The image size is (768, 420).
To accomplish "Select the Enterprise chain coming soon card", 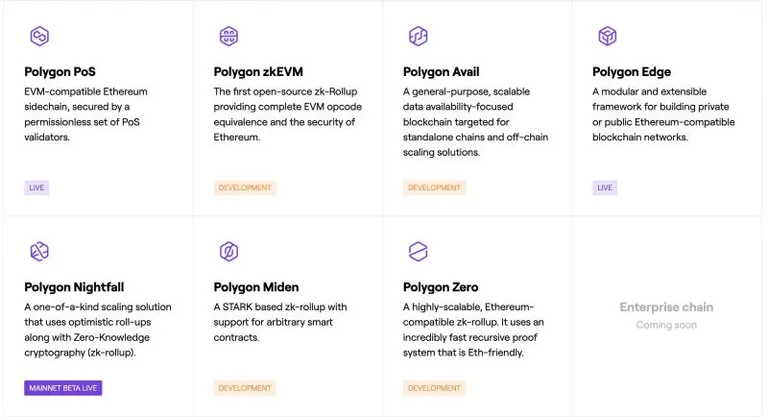I will 666,316.
